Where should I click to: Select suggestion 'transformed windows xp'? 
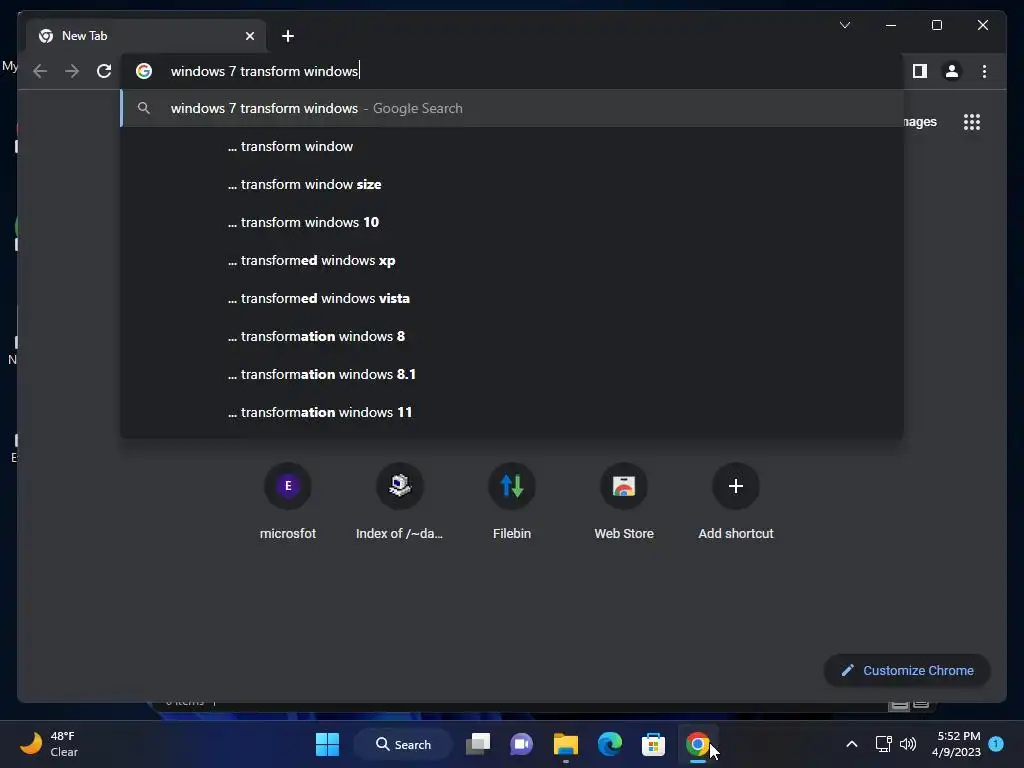pos(512,261)
